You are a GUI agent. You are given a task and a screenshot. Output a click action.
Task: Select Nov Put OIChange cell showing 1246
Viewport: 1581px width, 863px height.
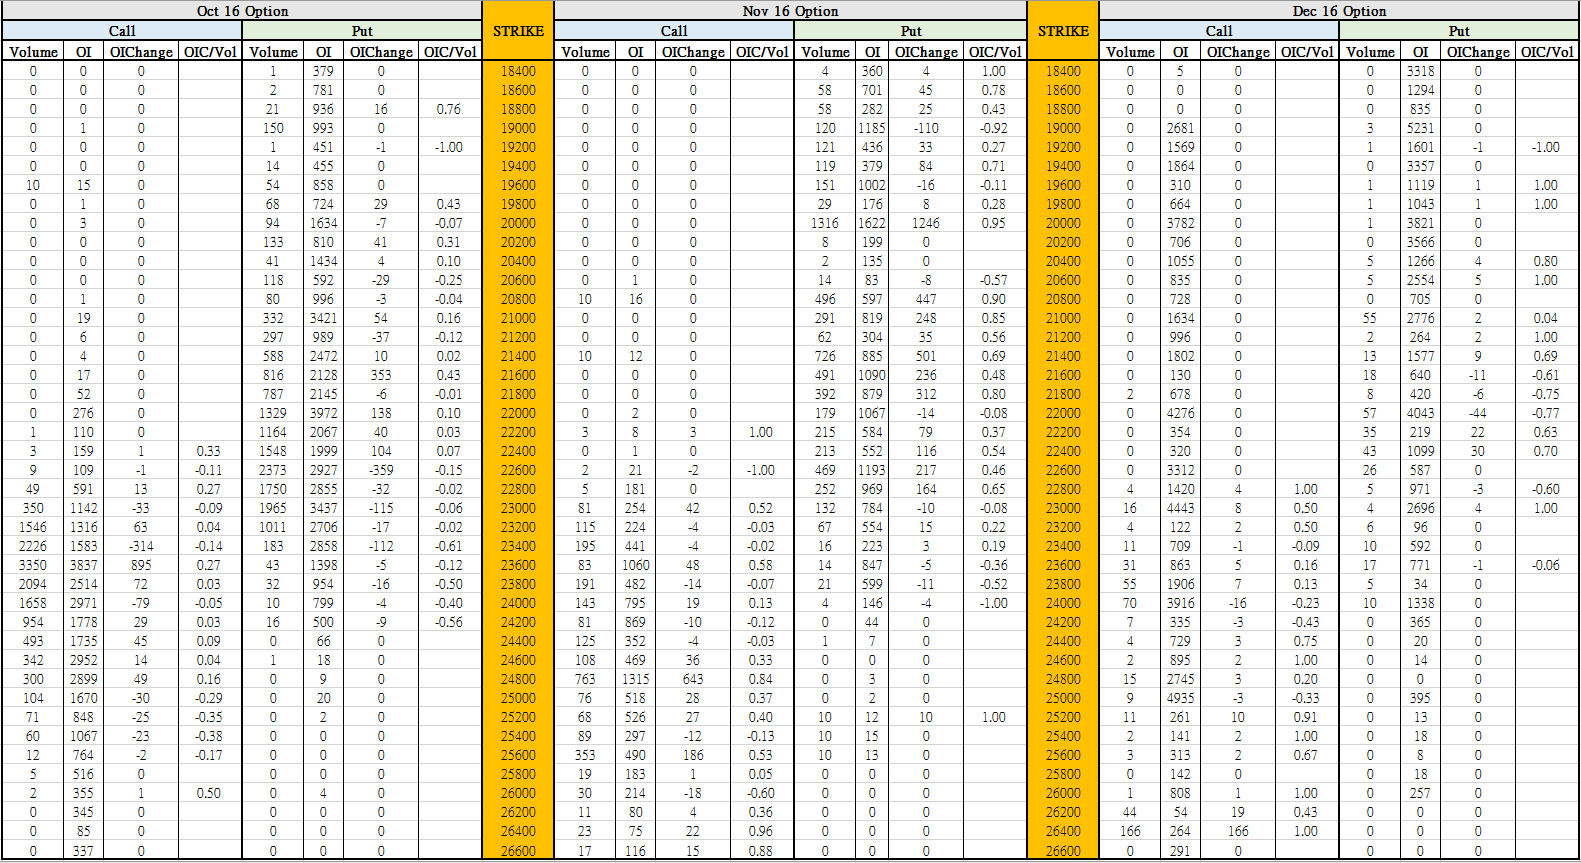(x=926, y=223)
